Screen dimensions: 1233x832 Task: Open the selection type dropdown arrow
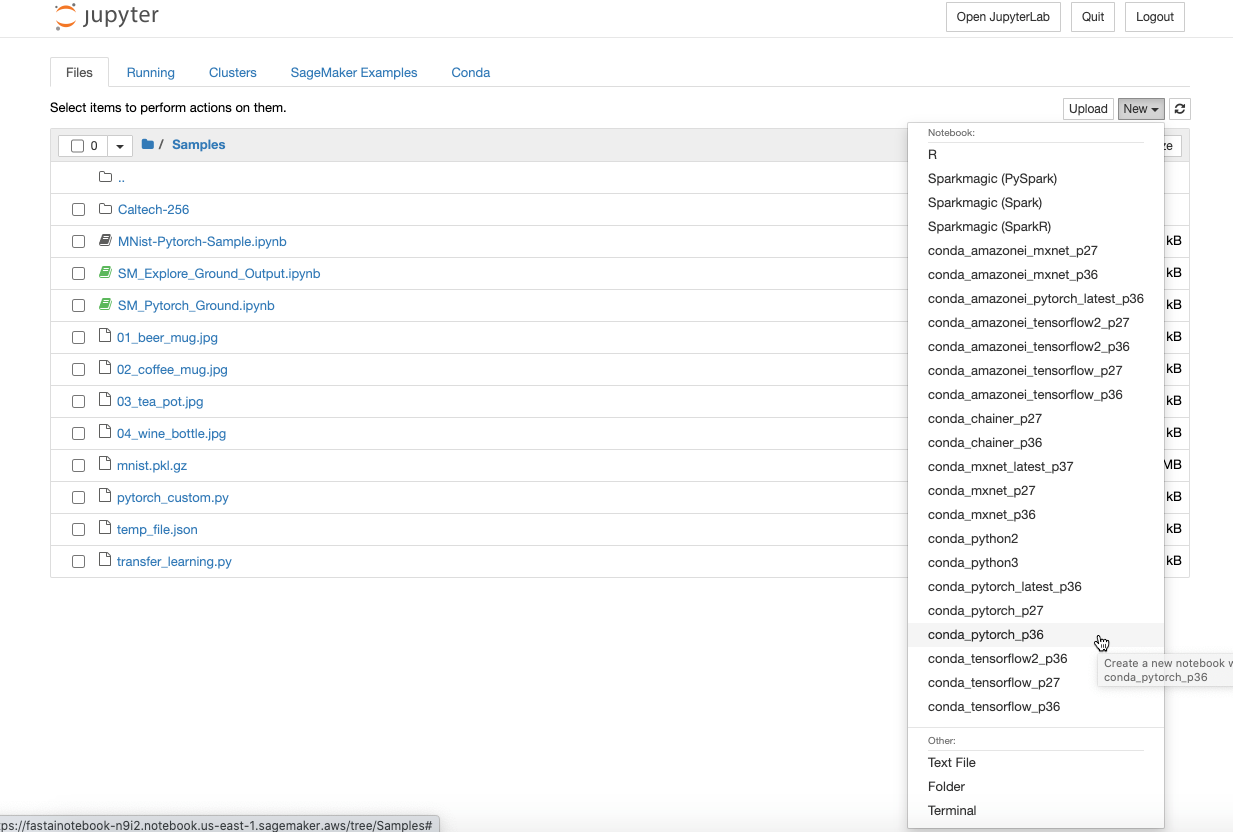pos(120,146)
